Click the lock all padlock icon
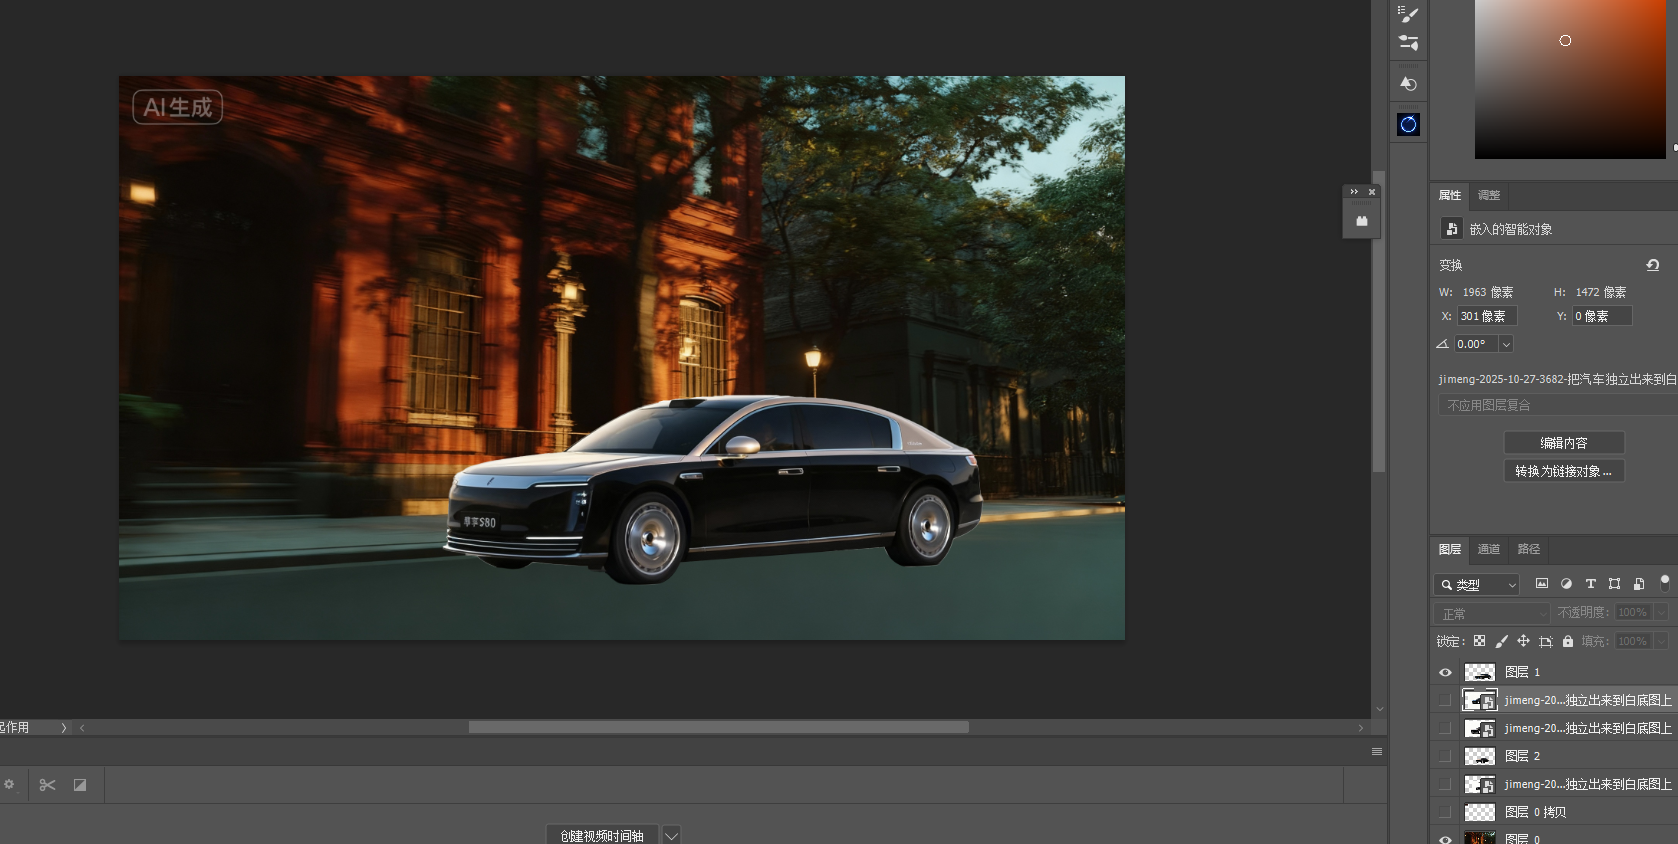Viewport: 1678px width, 844px height. pyautogui.click(x=1568, y=641)
